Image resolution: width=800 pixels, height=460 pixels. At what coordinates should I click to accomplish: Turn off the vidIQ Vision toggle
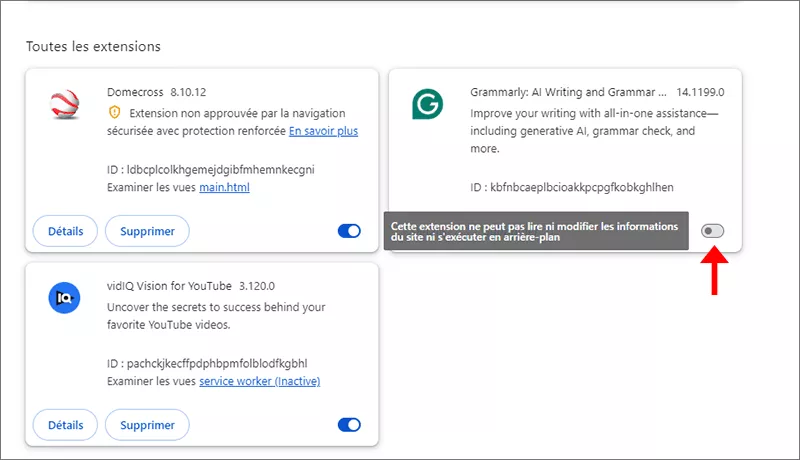[x=349, y=425]
